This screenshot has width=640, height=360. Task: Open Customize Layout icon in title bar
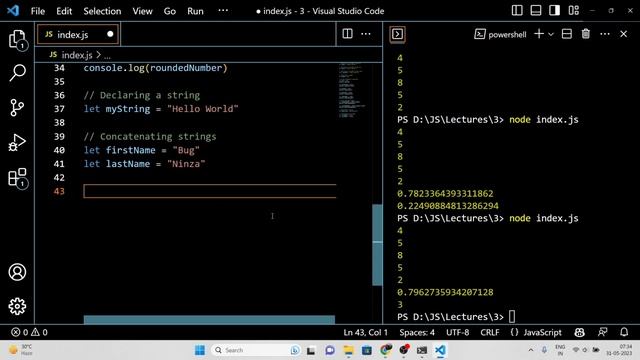[574, 11]
